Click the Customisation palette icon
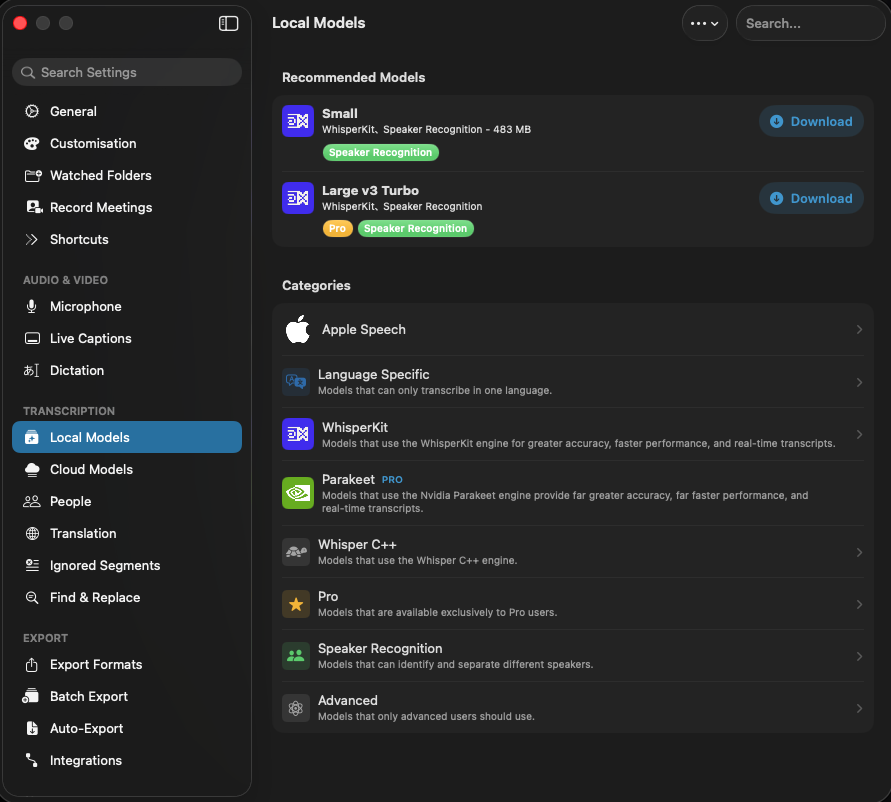 click(32, 143)
